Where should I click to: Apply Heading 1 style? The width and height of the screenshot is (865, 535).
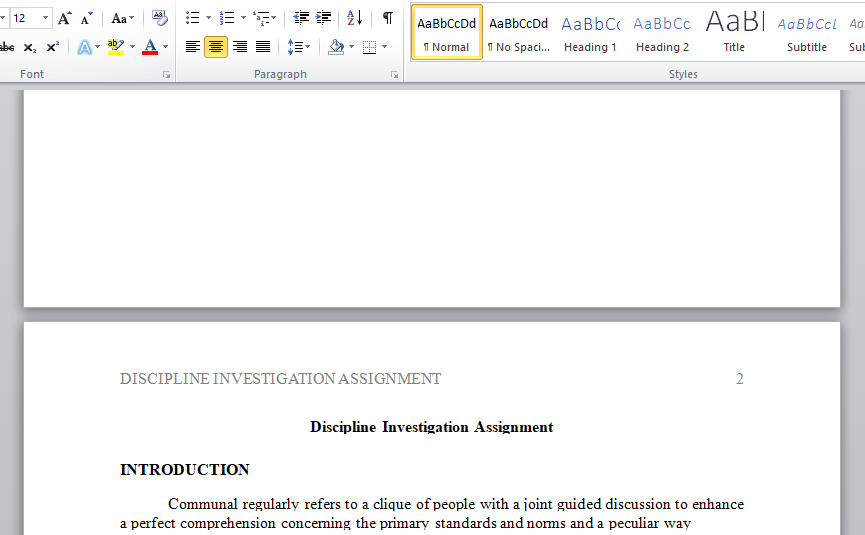point(590,32)
